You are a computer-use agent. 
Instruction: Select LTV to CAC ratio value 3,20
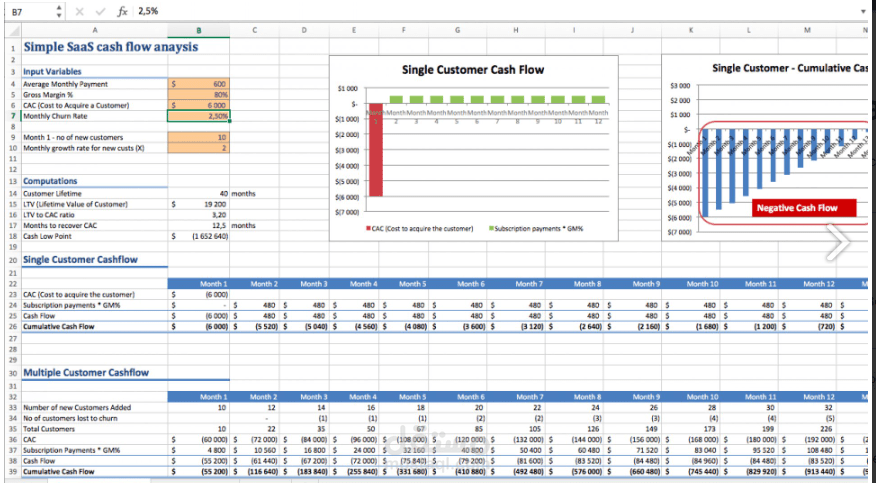[198, 215]
